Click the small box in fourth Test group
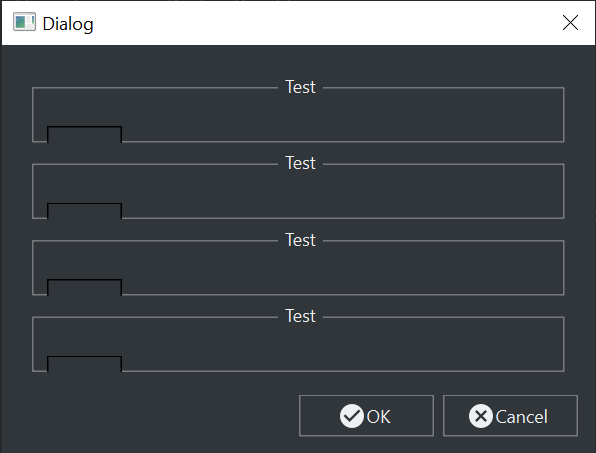The height and width of the screenshot is (453, 596). tap(84, 364)
